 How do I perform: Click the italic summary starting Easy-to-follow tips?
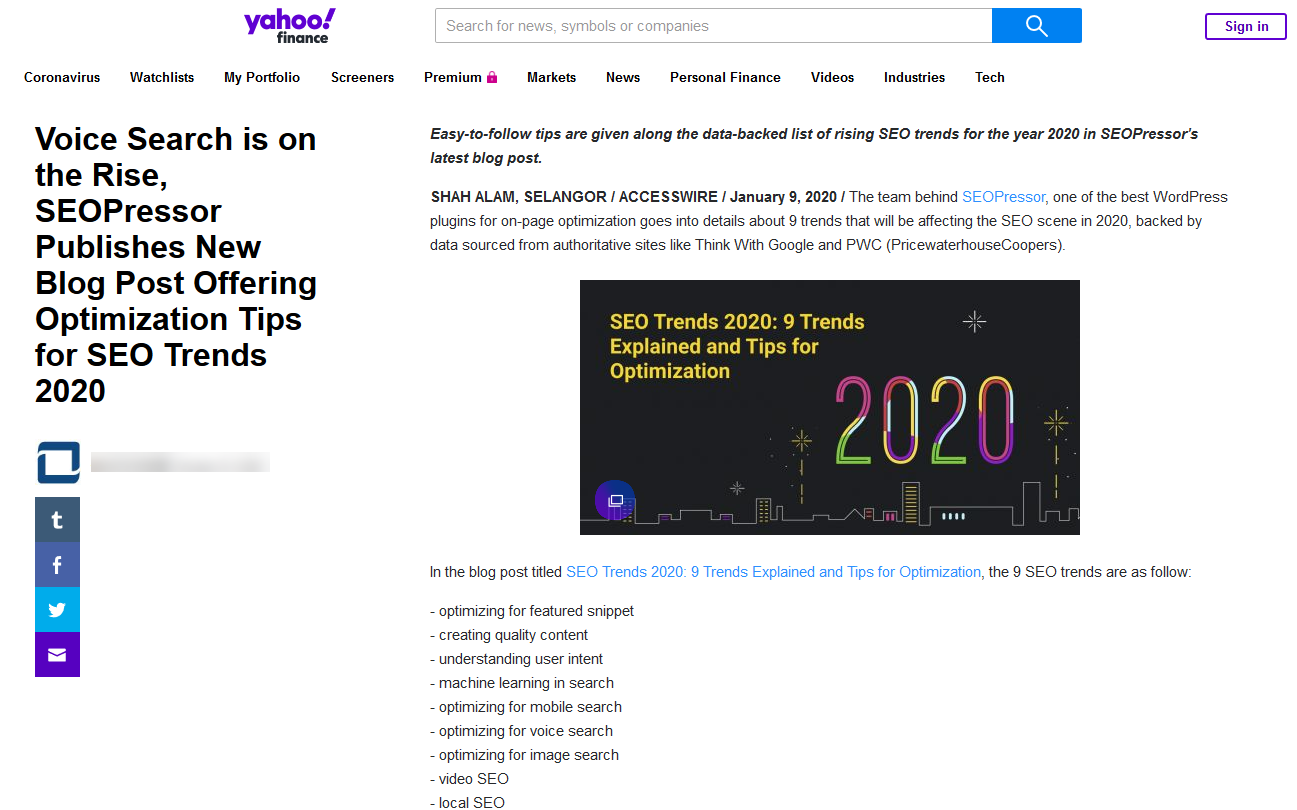(x=814, y=146)
